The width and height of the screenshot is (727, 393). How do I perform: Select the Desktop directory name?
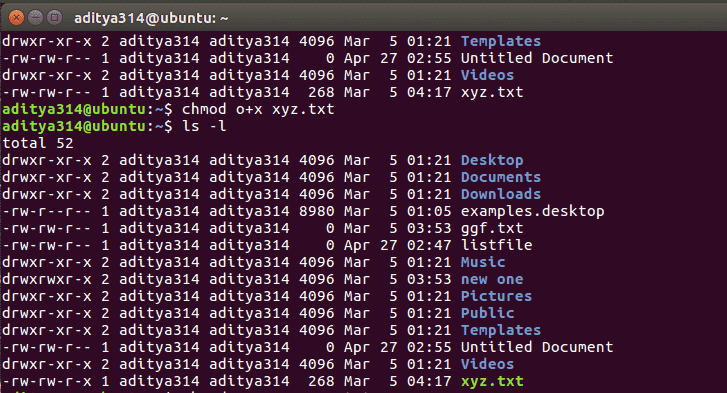point(492,160)
